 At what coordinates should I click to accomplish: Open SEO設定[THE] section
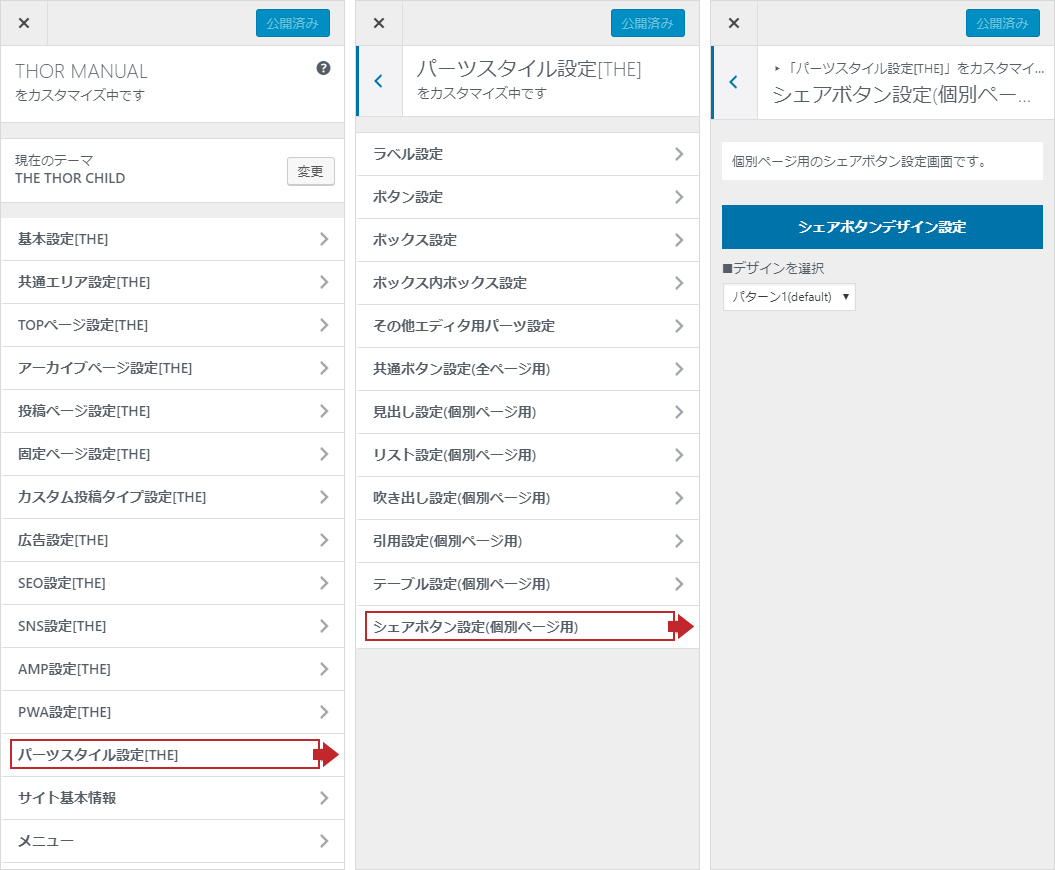click(172, 583)
